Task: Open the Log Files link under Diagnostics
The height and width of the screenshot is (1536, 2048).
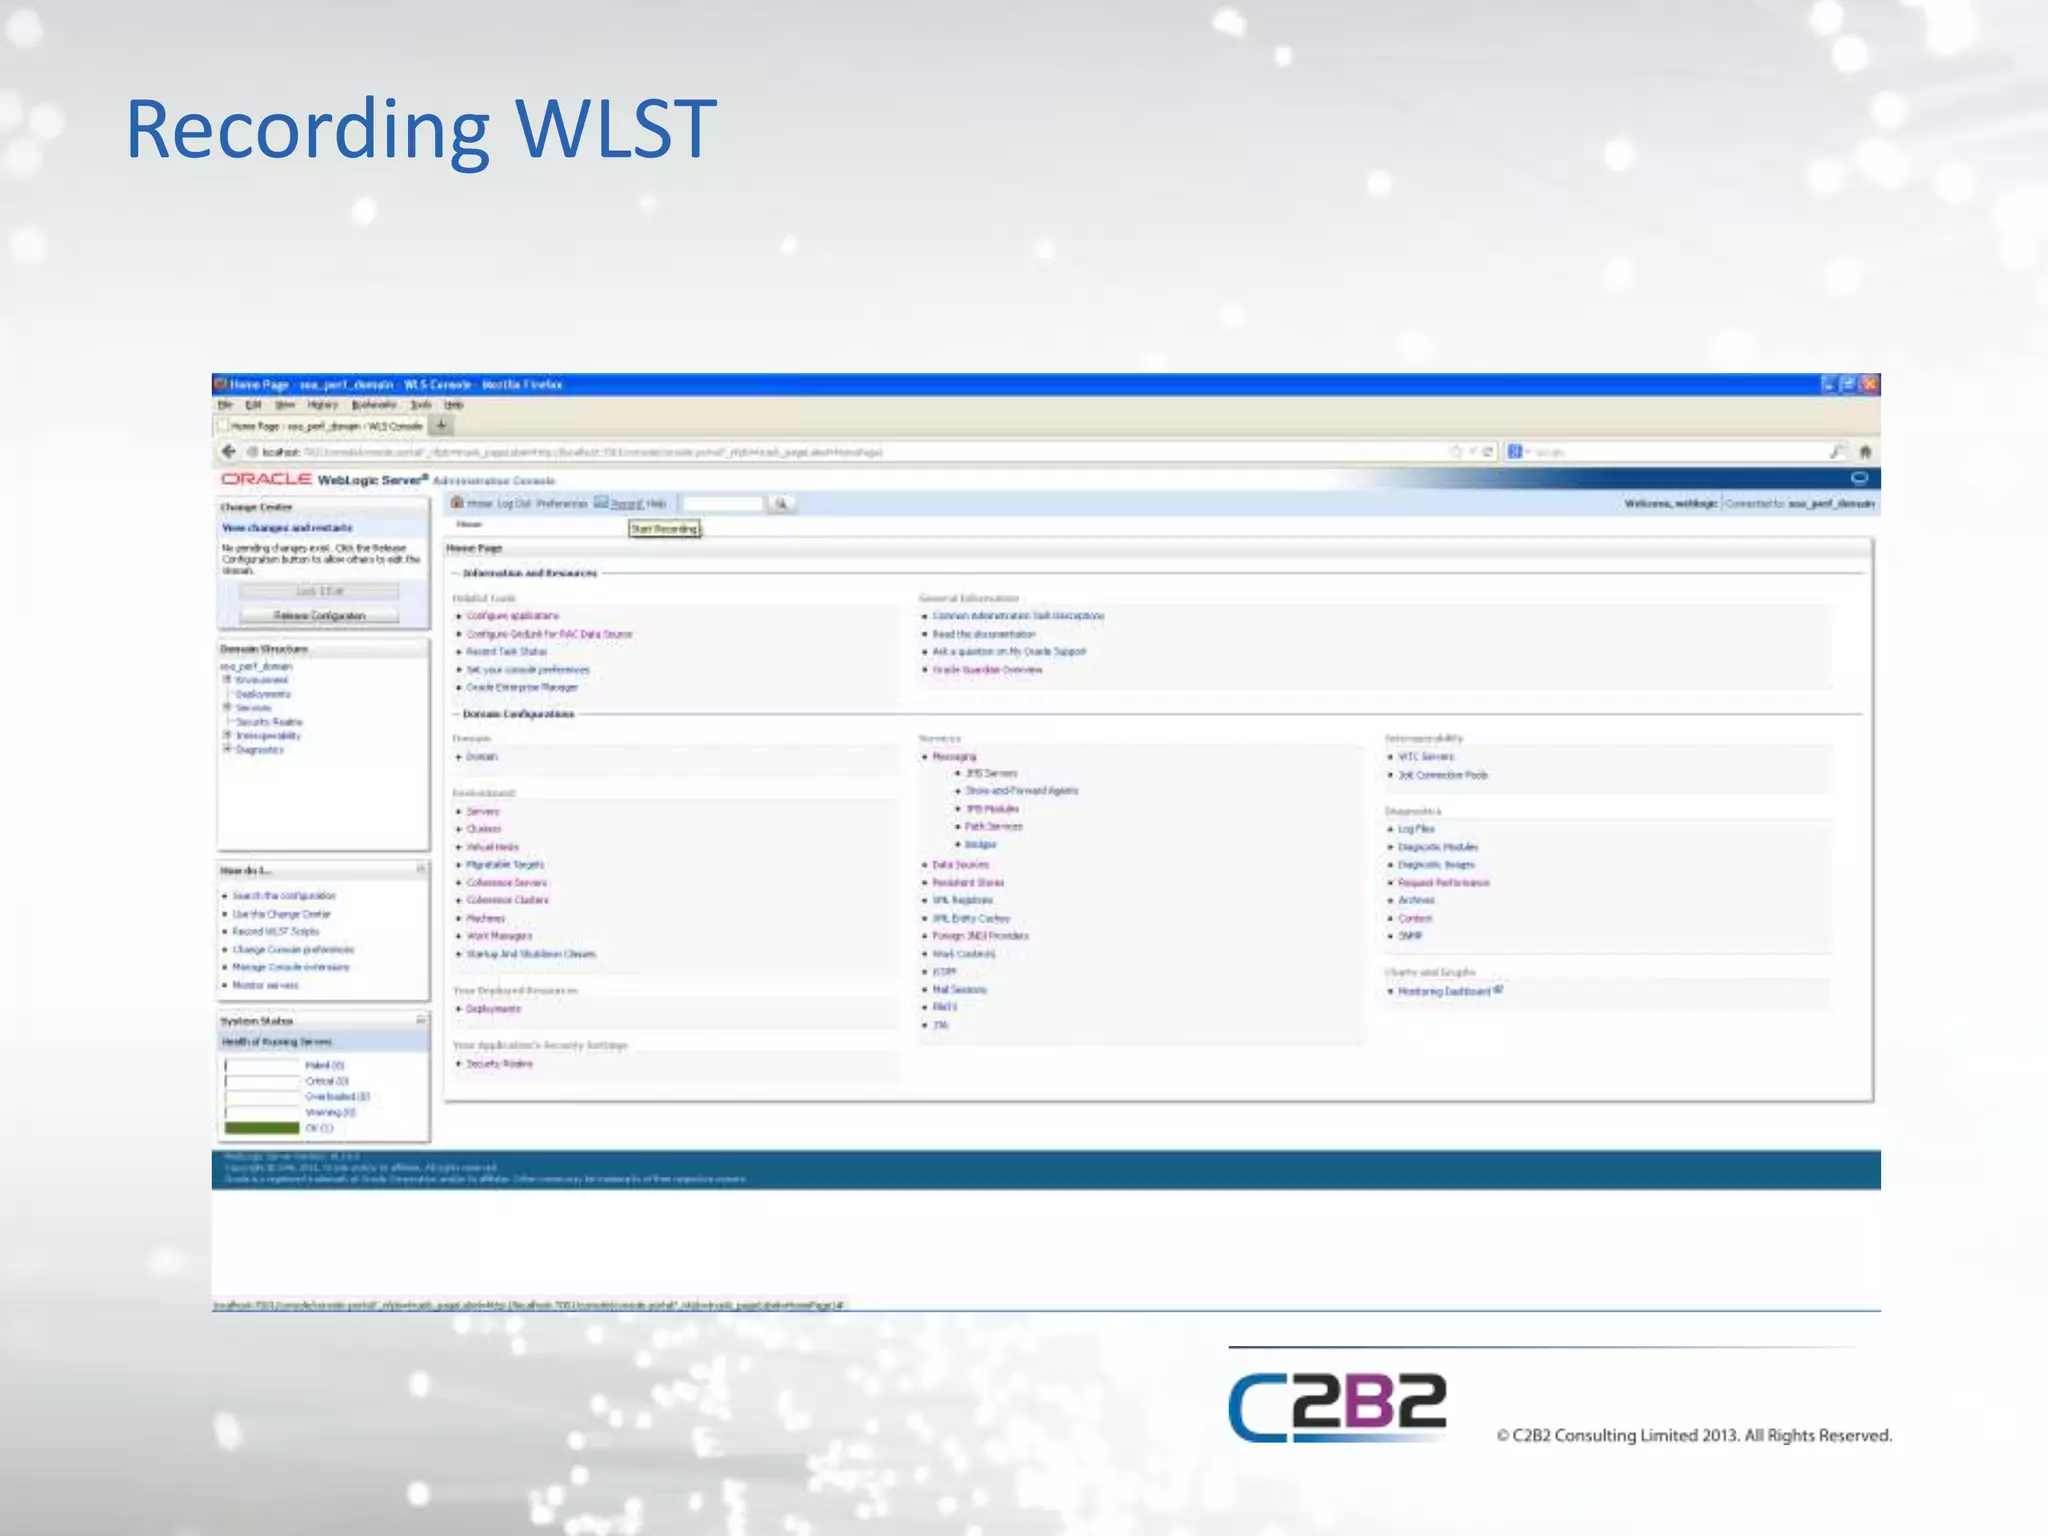Action: click(x=1416, y=829)
